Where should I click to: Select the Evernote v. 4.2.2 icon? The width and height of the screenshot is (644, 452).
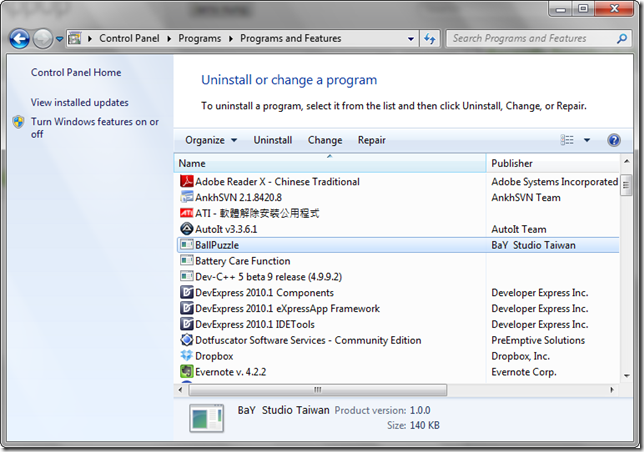pos(187,372)
